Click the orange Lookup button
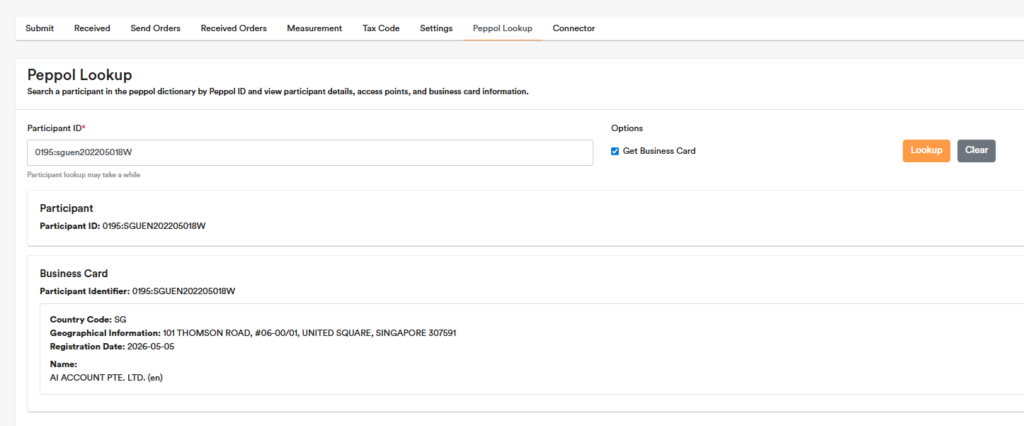The width and height of the screenshot is (1024, 426). pyautogui.click(x=926, y=151)
